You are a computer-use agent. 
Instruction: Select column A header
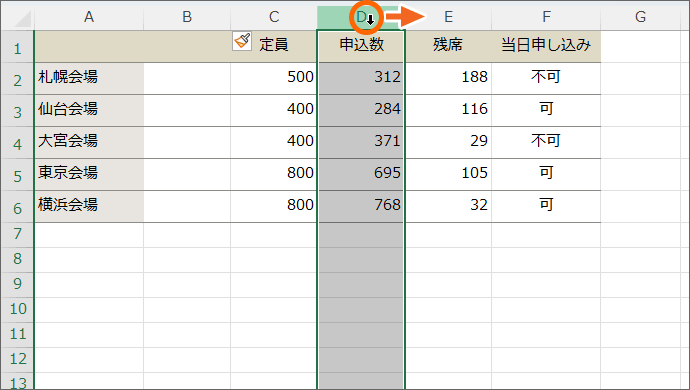[89, 17]
